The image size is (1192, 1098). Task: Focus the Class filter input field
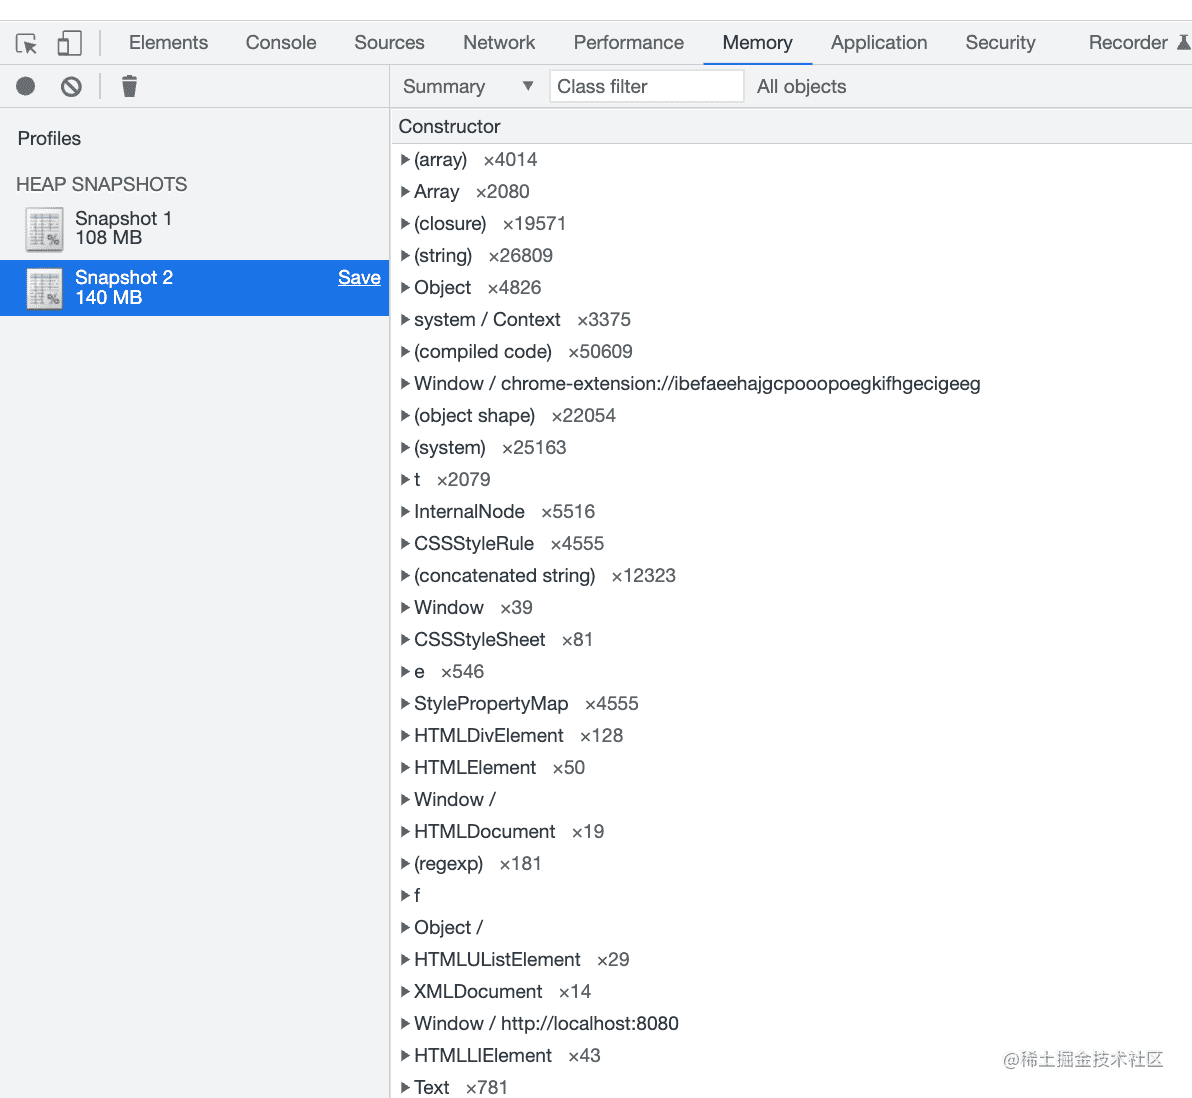[646, 87]
